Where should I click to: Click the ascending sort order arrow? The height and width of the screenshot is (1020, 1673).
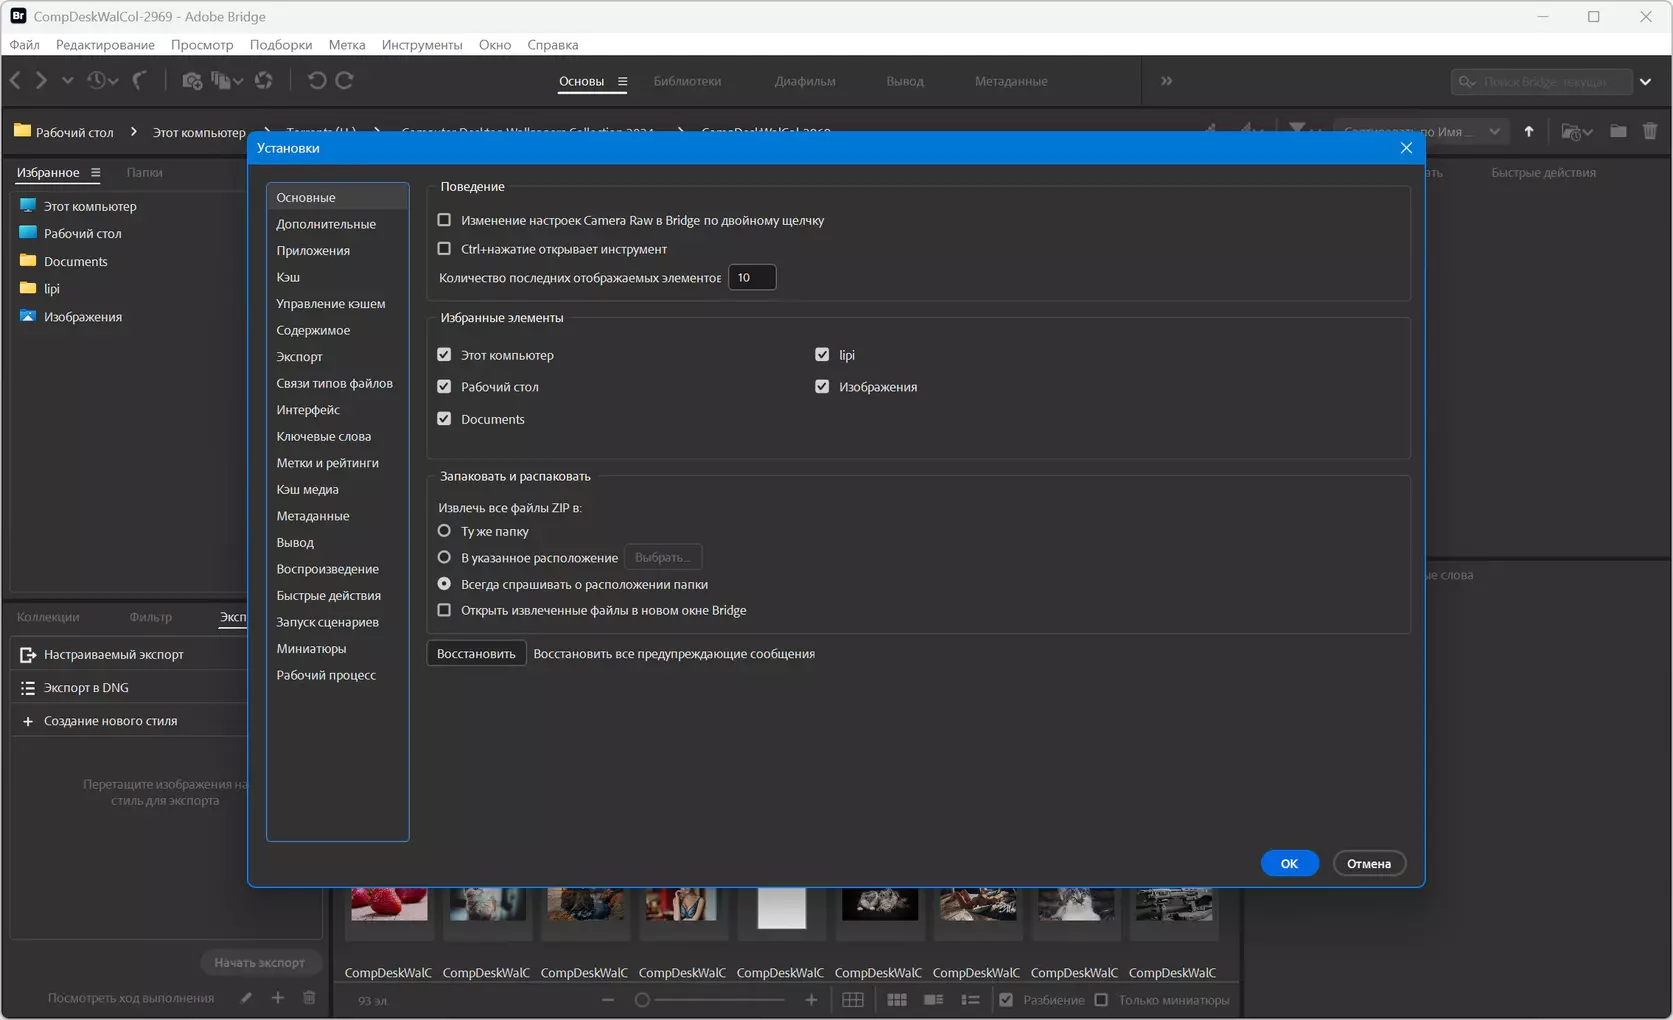click(x=1529, y=132)
